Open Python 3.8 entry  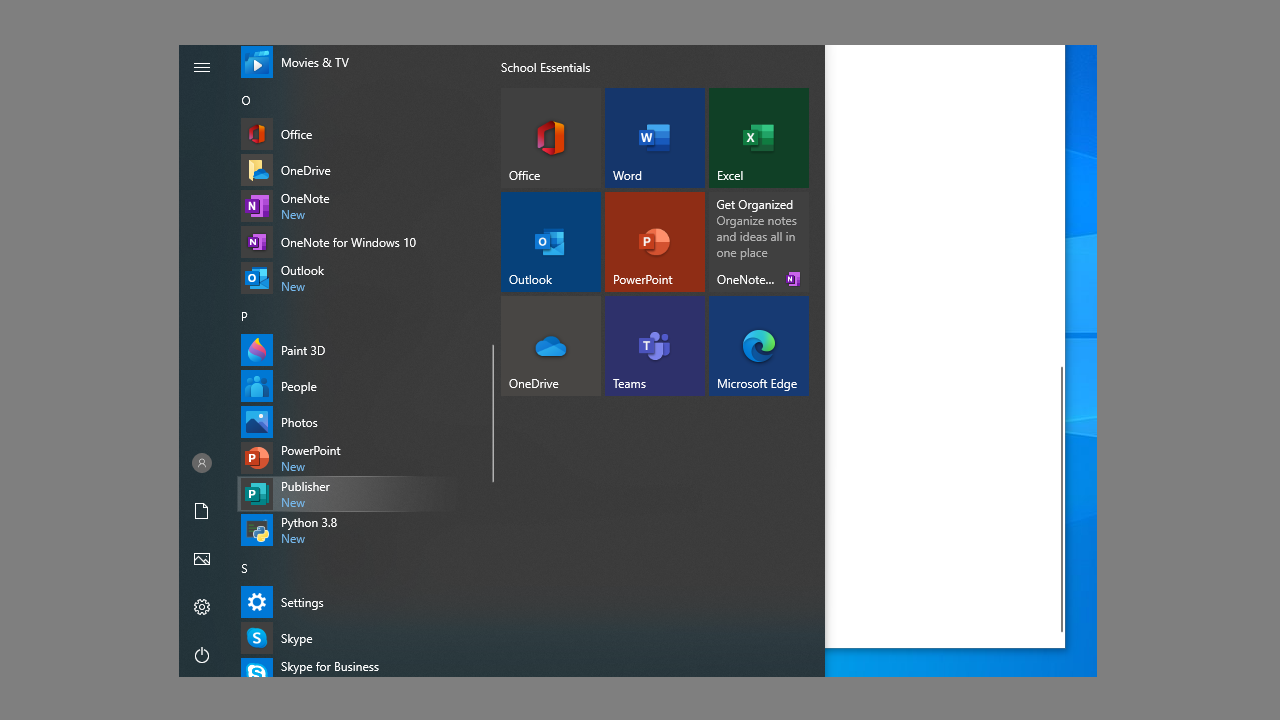pyautogui.click(x=348, y=530)
